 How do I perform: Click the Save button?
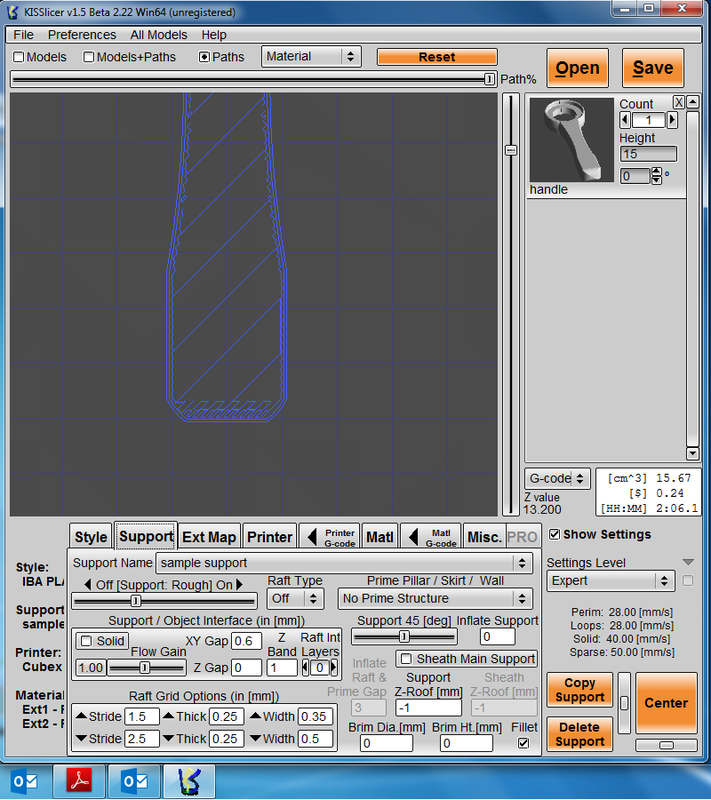pos(653,68)
